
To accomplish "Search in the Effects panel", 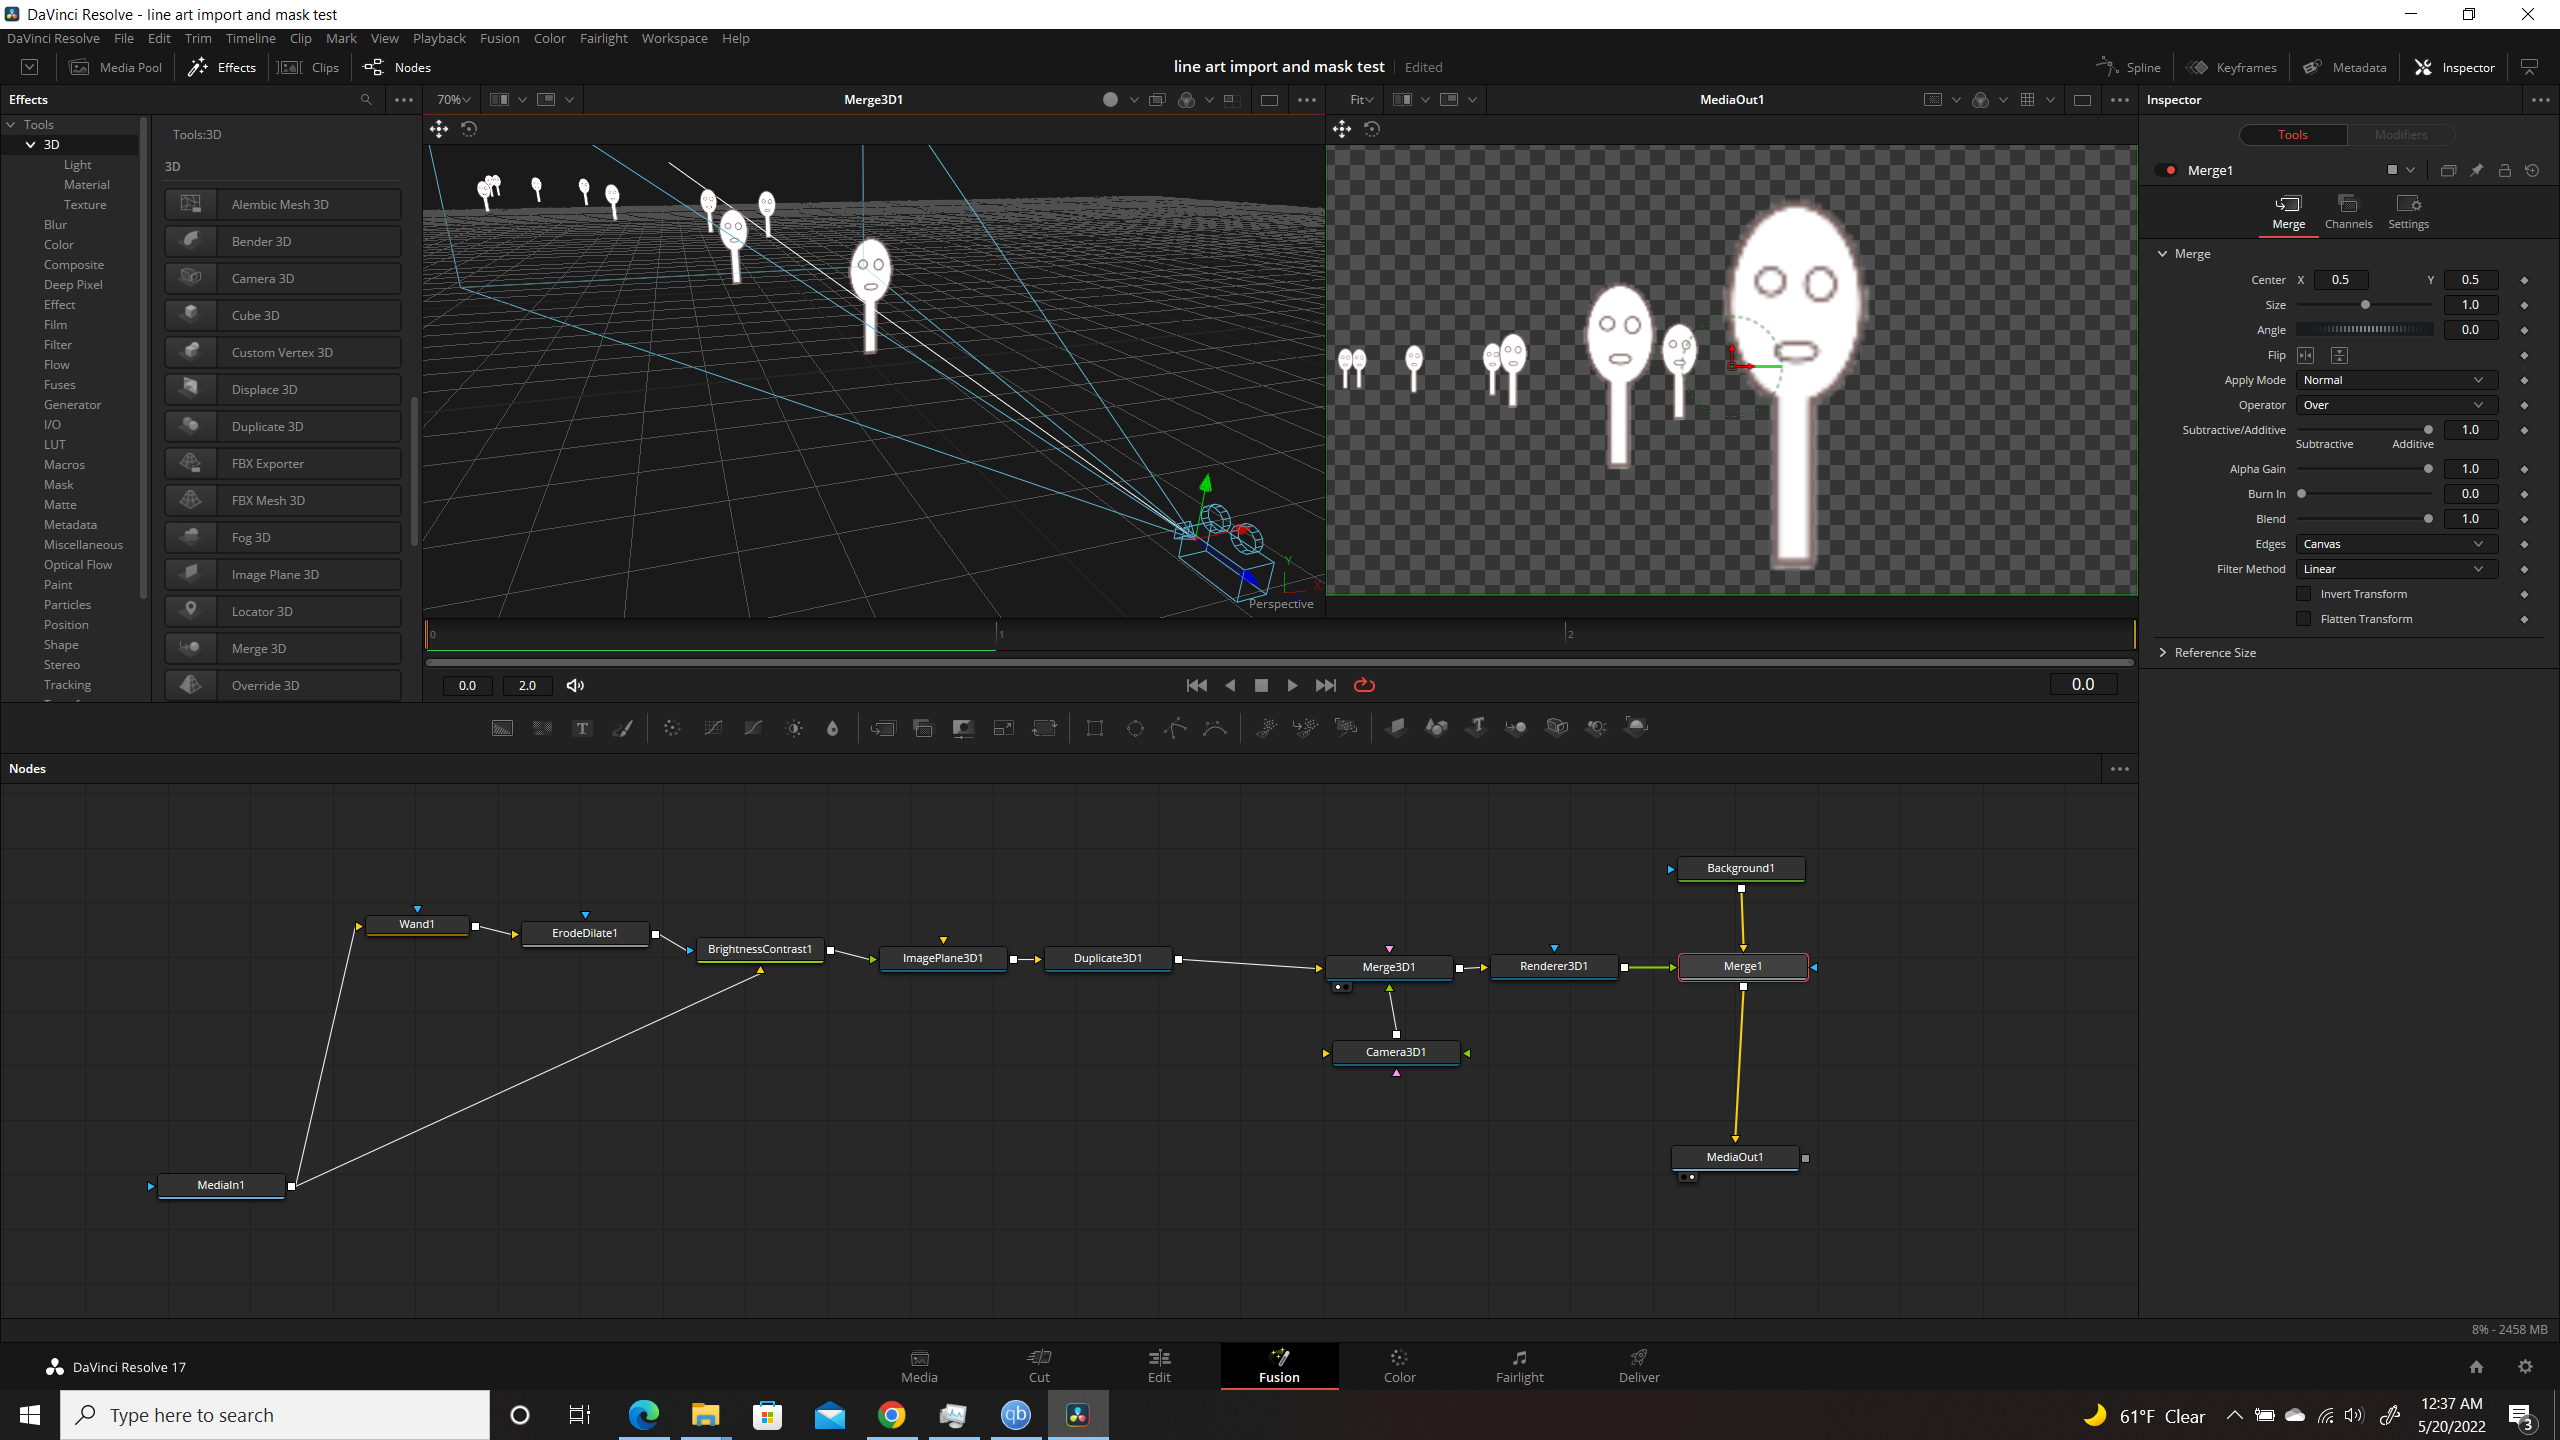I will (x=366, y=100).
